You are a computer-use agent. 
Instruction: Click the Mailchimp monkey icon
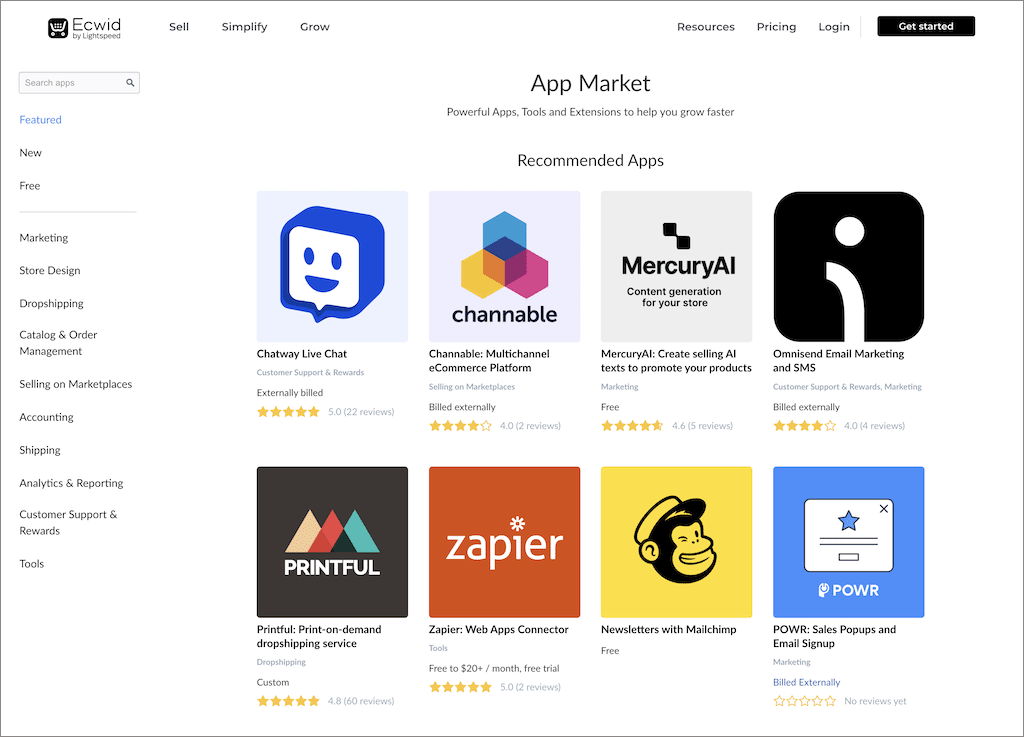tap(676, 542)
